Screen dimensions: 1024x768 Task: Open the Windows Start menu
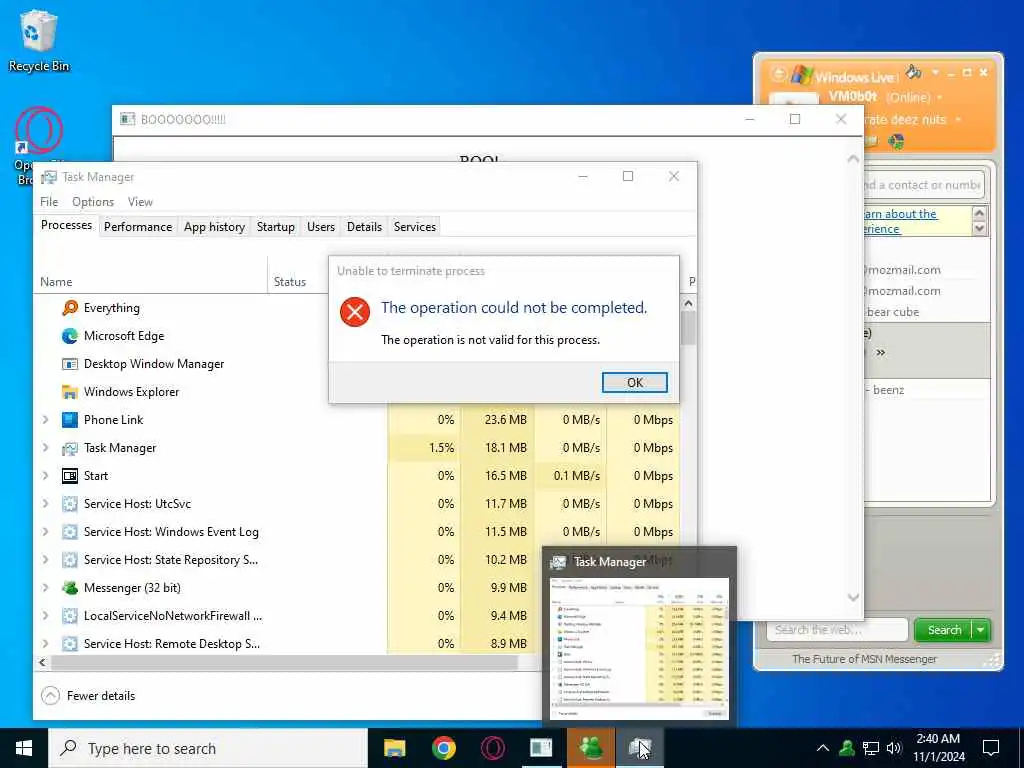pos(24,748)
